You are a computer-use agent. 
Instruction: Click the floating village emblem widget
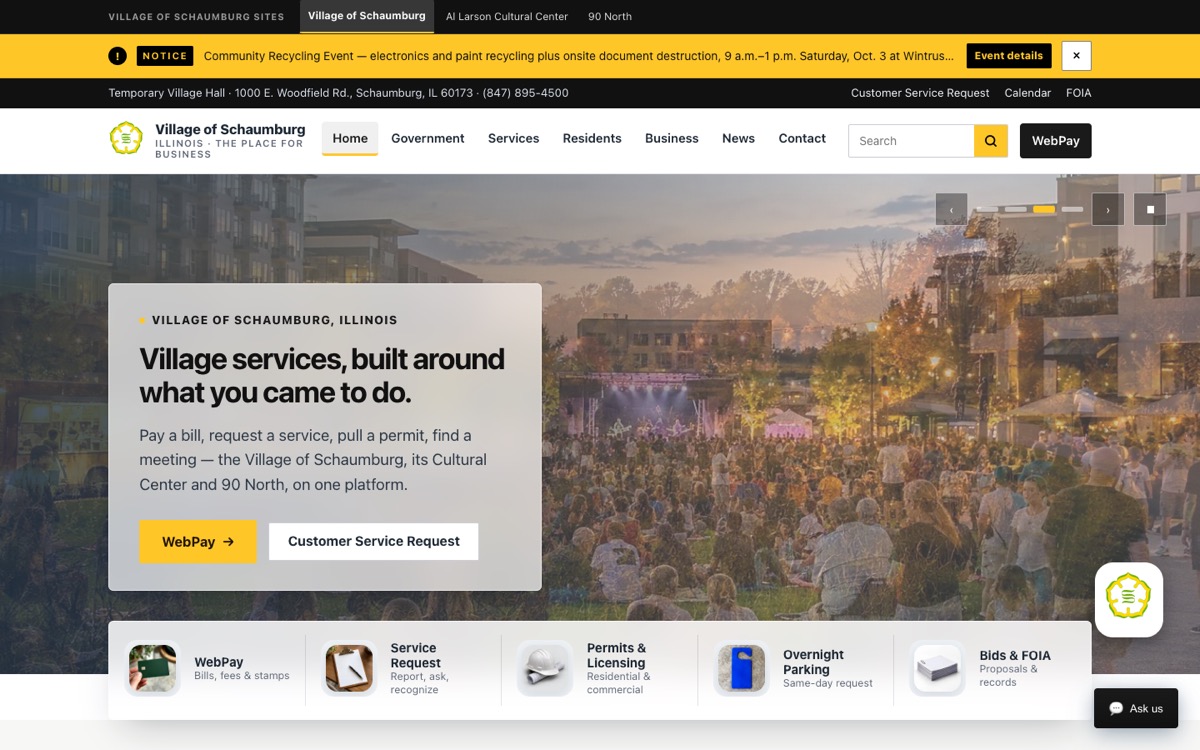pos(1128,599)
